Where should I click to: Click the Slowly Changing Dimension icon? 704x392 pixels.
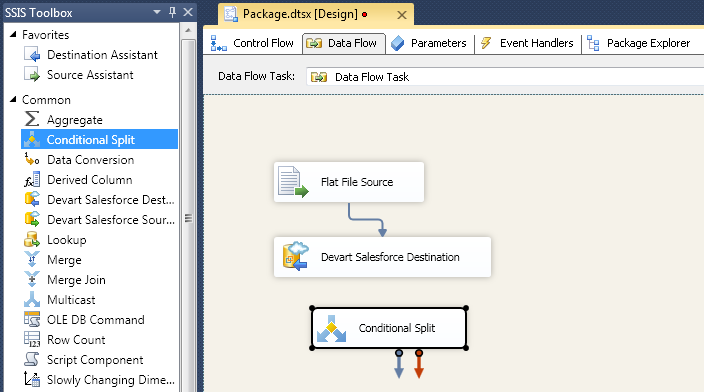(x=32, y=379)
